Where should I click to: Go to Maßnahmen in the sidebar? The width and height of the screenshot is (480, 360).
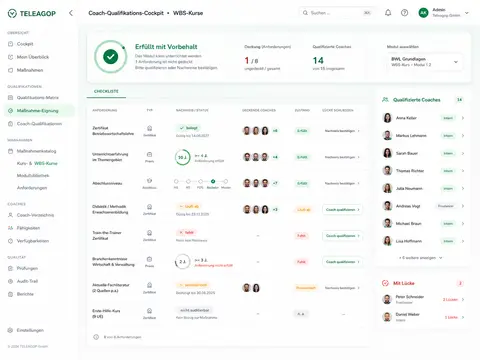[x=26, y=70]
